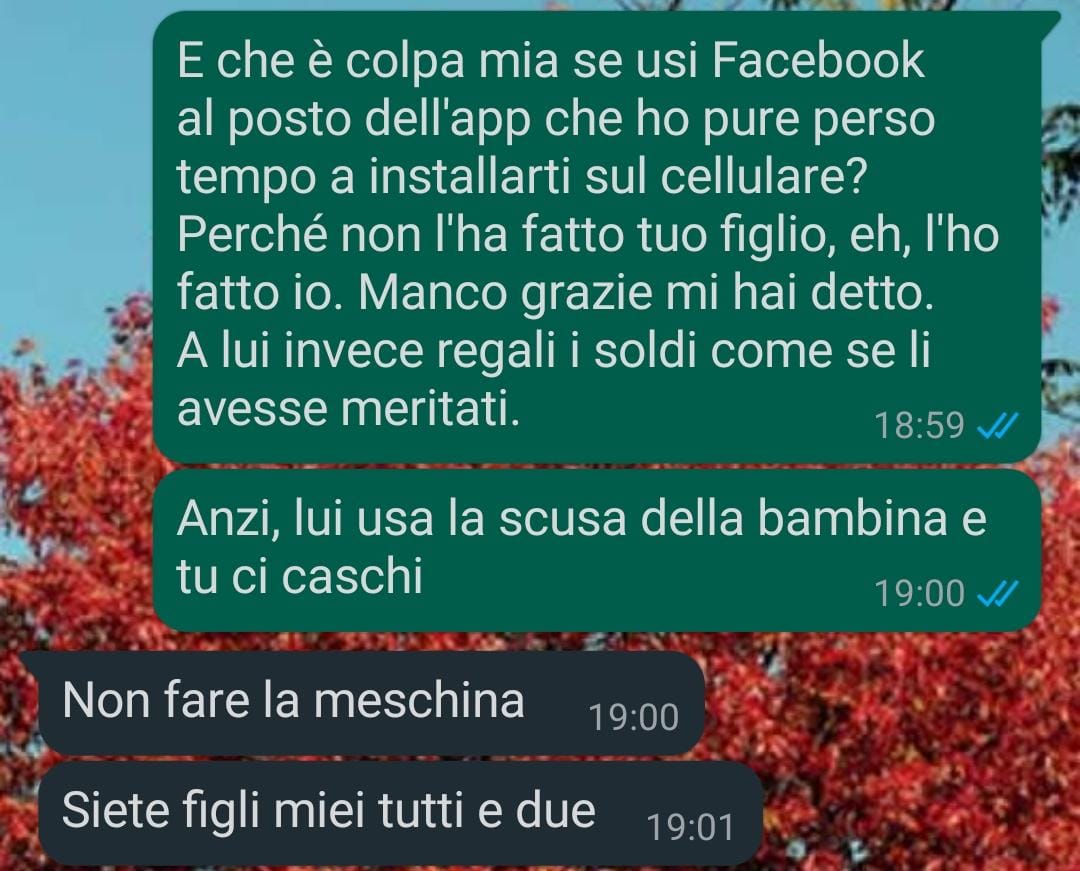Select the message starting 'E che è colpa mia'
Screen dimensions: 1080x871
pos(596,236)
